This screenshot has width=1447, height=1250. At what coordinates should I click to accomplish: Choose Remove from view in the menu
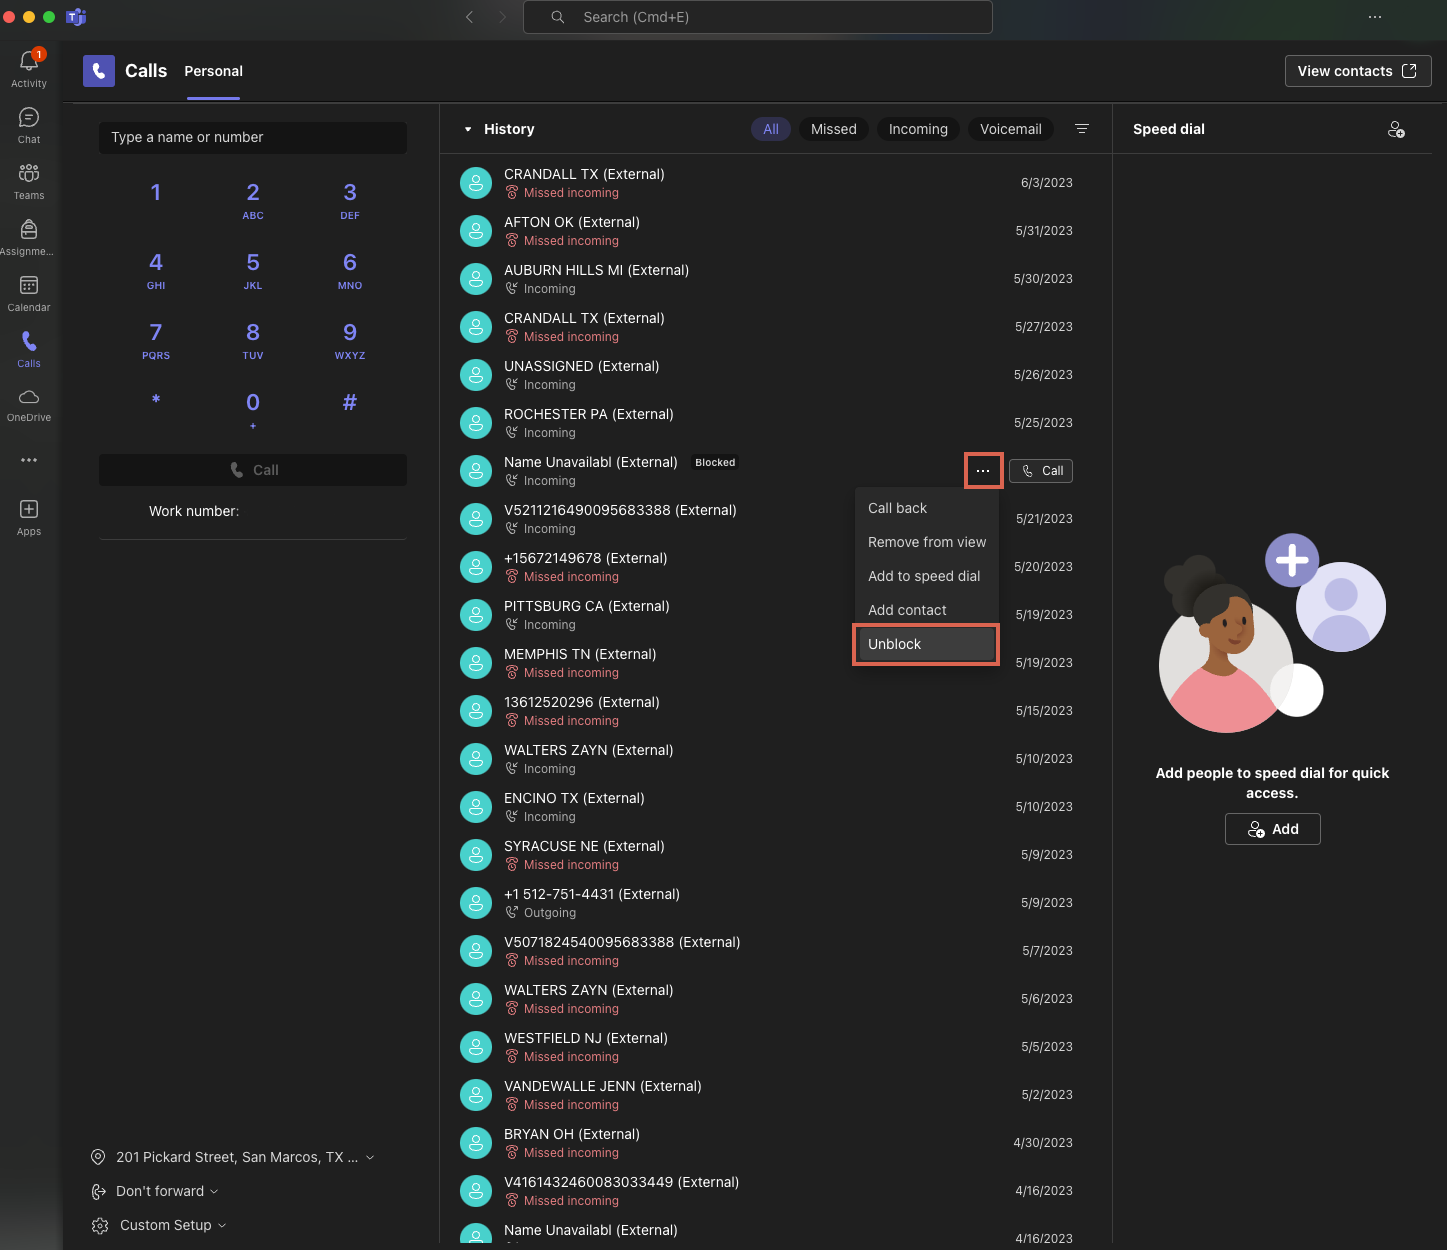click(926, 542)
